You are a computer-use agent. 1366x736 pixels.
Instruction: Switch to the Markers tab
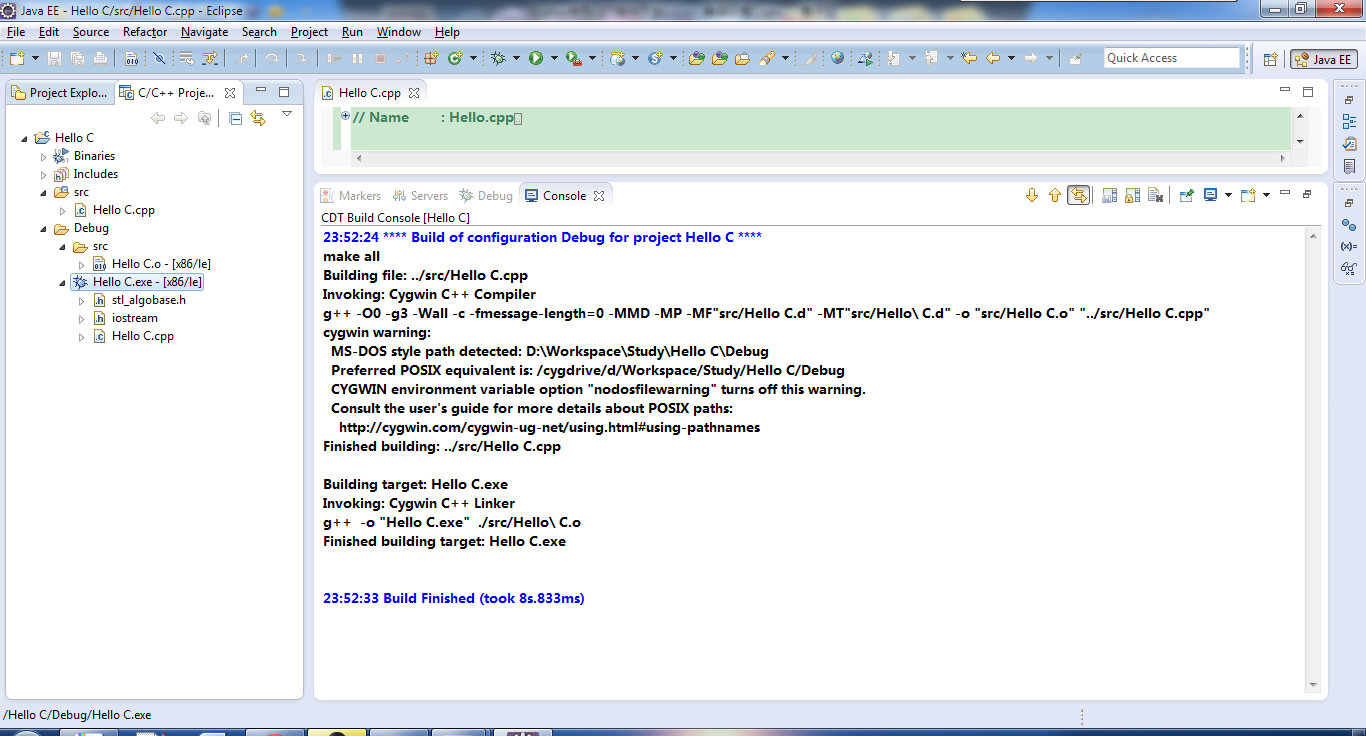pyautogui.click(x=351, y=196)
